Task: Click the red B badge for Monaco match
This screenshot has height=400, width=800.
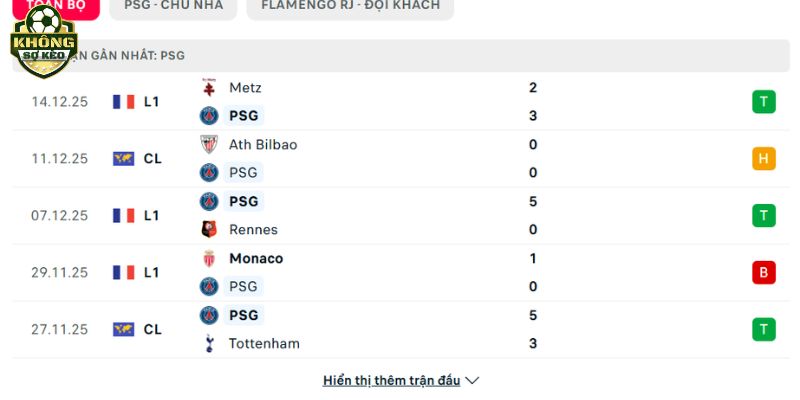Action: (764, 272)
